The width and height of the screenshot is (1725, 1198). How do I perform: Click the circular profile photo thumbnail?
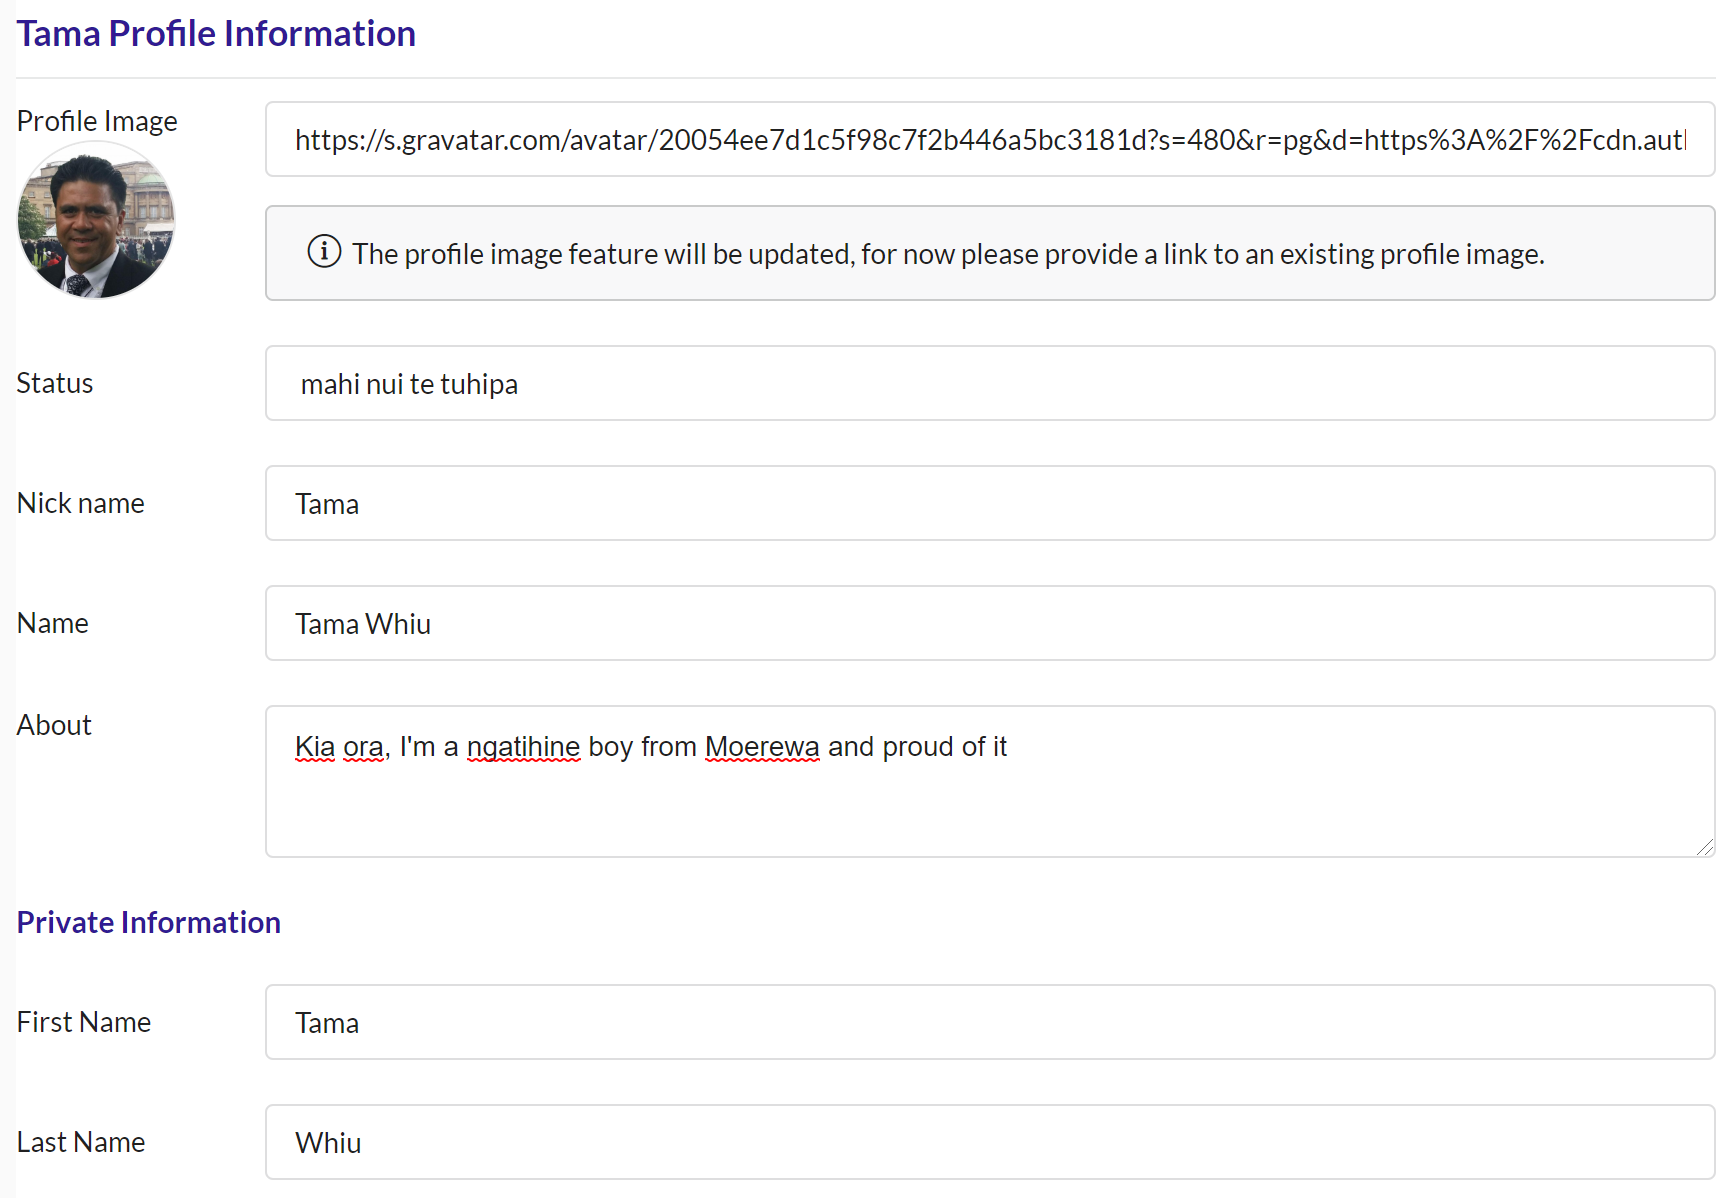pos(96,220)
